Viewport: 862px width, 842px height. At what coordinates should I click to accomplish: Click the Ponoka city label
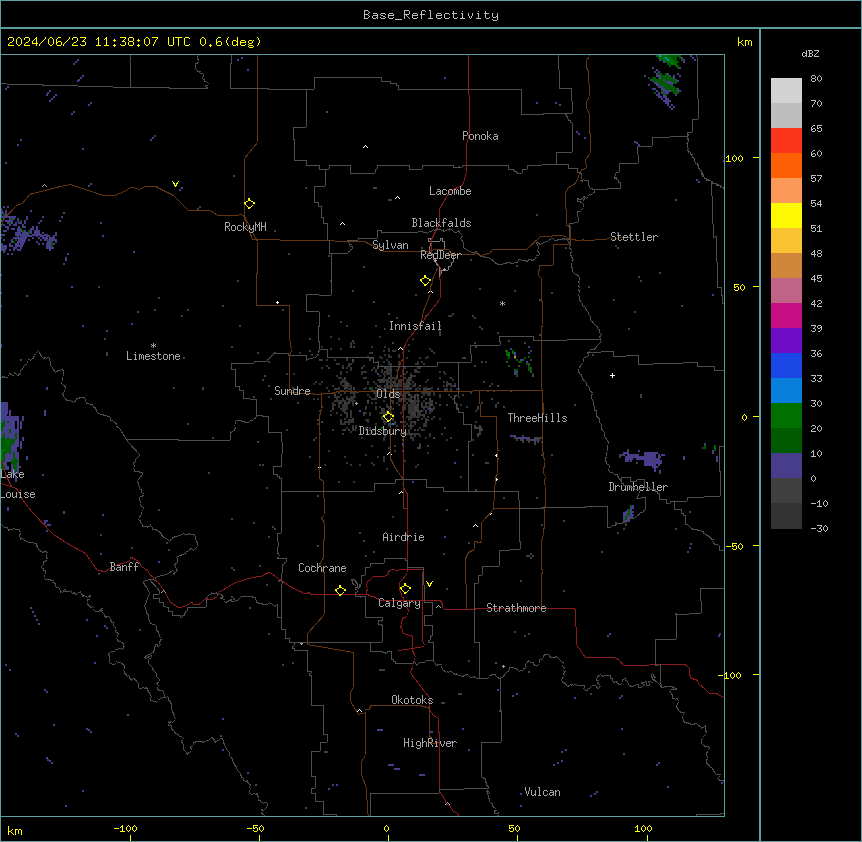click(x=480, y=136)
